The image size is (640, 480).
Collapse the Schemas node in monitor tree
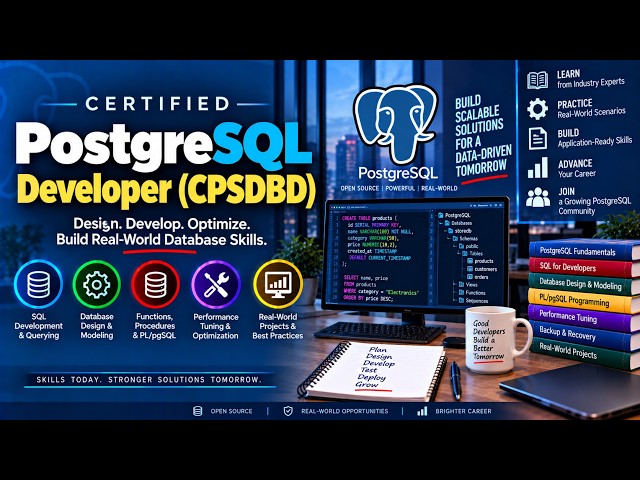449,238
